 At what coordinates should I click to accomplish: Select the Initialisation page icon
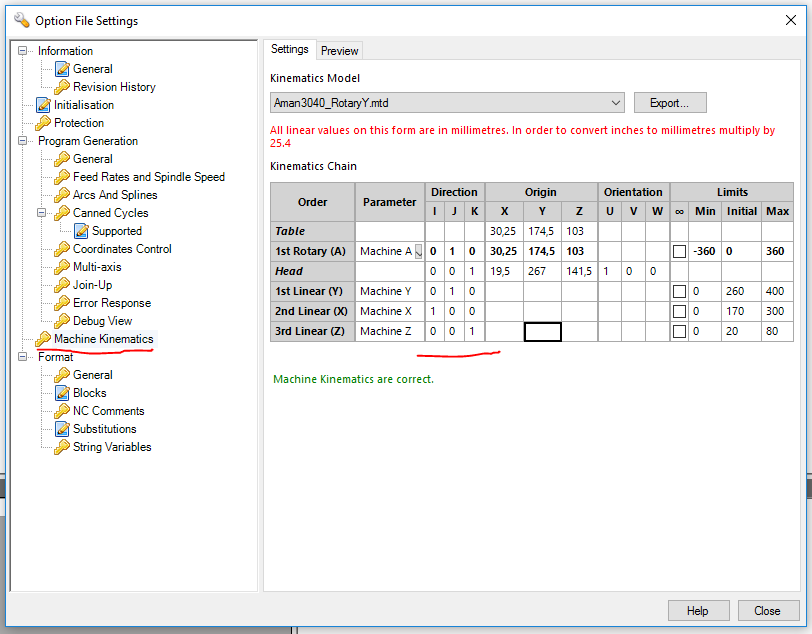click(x=43, y=105)
